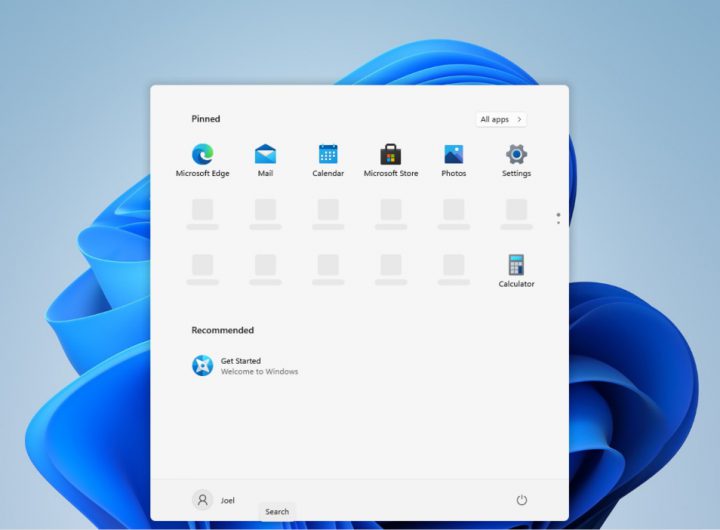The height and width of the screenshot is (530, 720).
Task: Click the lower pinned page indicator dot
Action: 558,222
